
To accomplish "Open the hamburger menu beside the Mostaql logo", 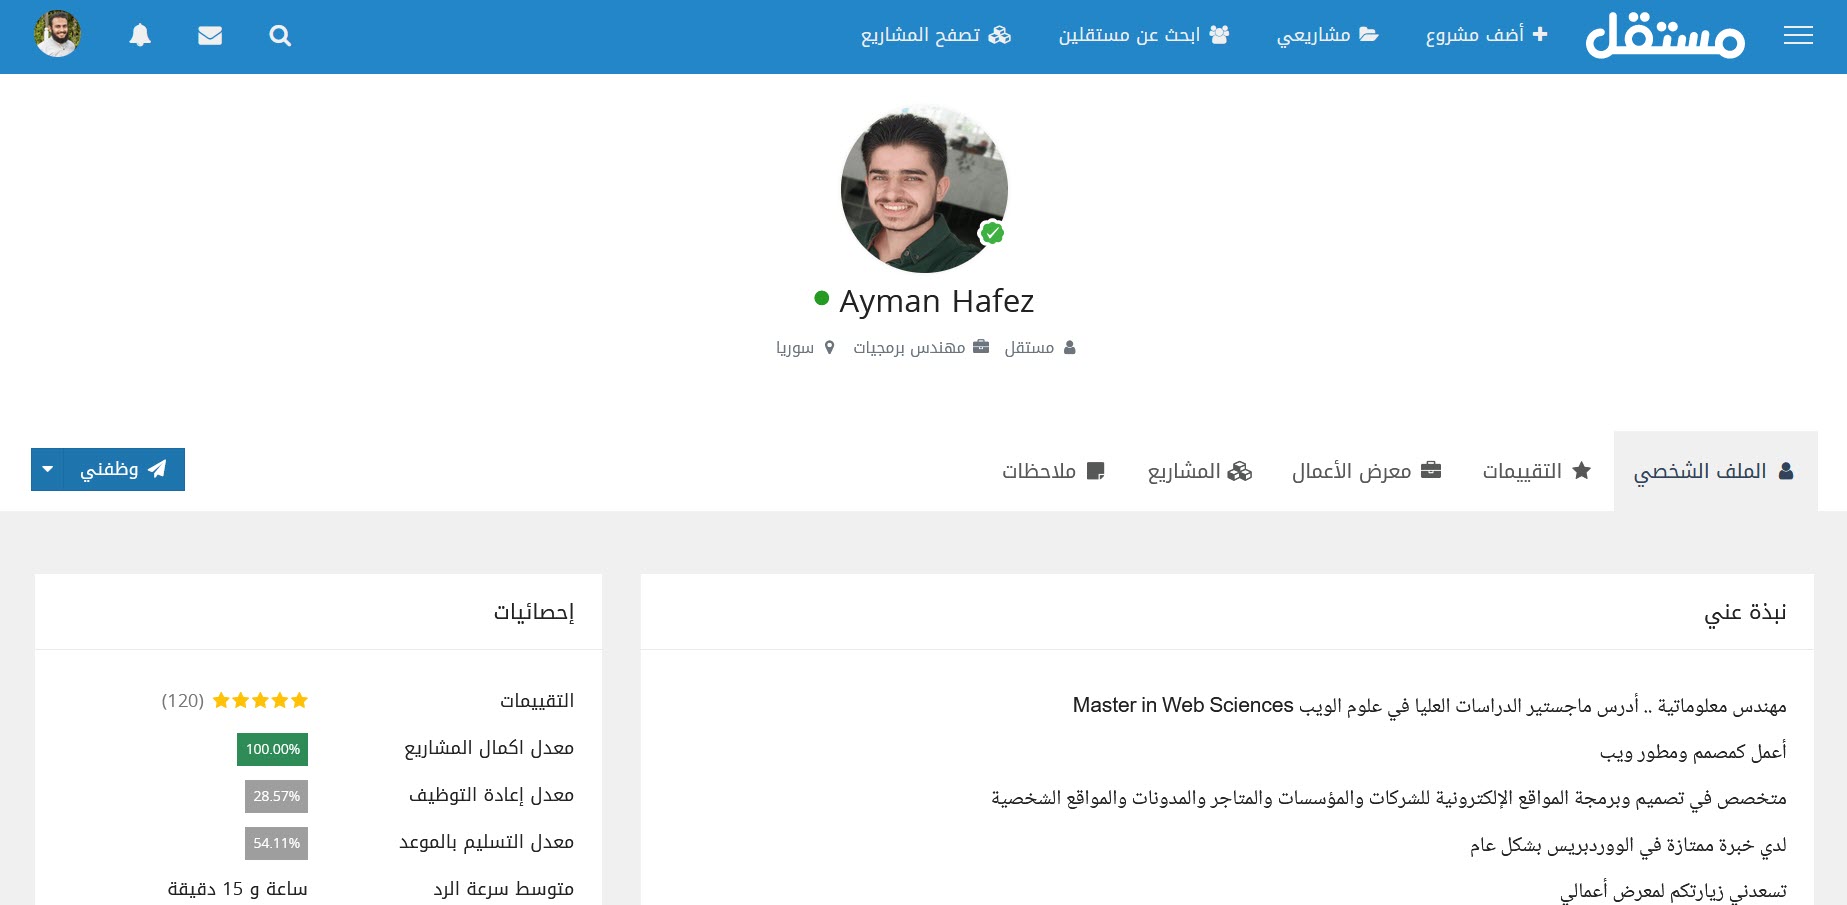I will [1798, 36].
